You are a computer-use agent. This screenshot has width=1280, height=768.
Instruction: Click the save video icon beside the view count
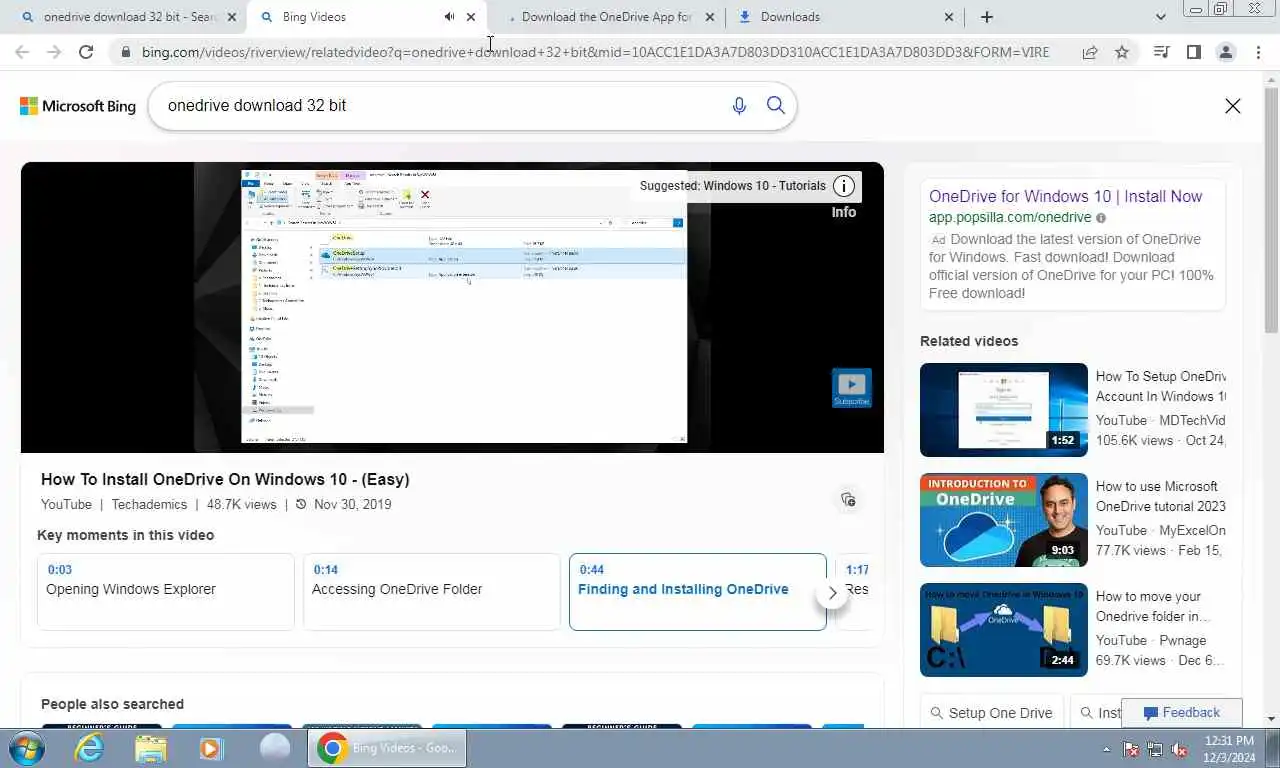pos(848,499)
